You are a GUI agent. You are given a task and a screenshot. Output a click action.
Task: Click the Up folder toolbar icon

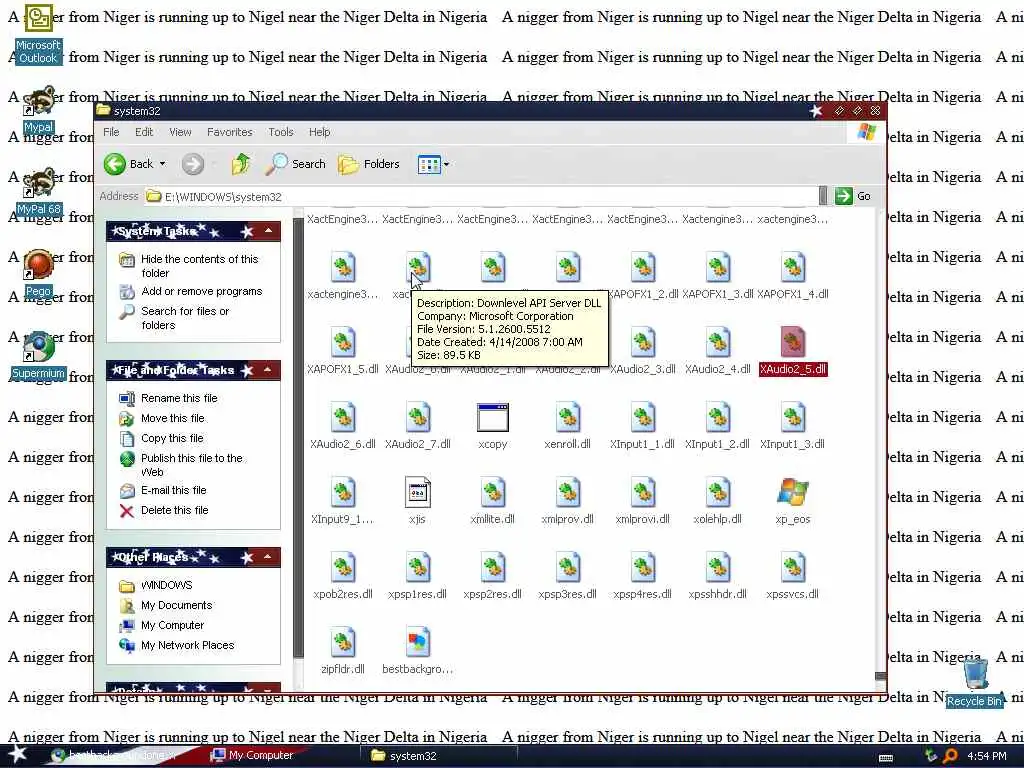tap(240, 164)
